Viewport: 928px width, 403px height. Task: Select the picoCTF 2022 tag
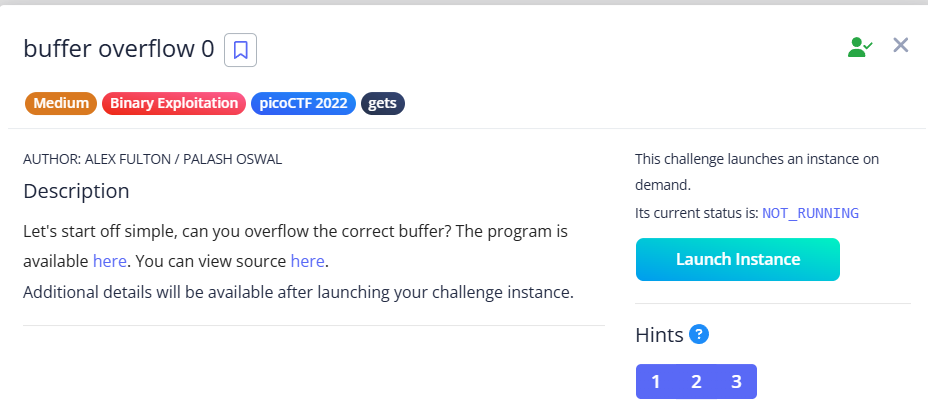(303, 103)
